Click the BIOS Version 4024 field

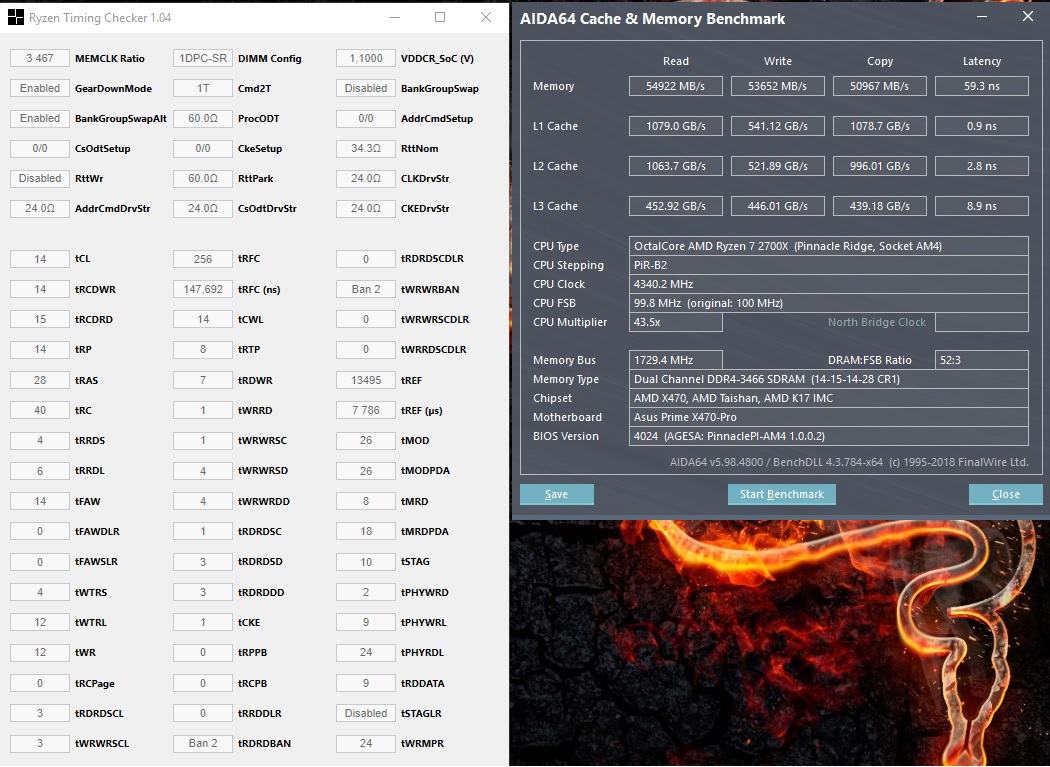coord(828,436)
